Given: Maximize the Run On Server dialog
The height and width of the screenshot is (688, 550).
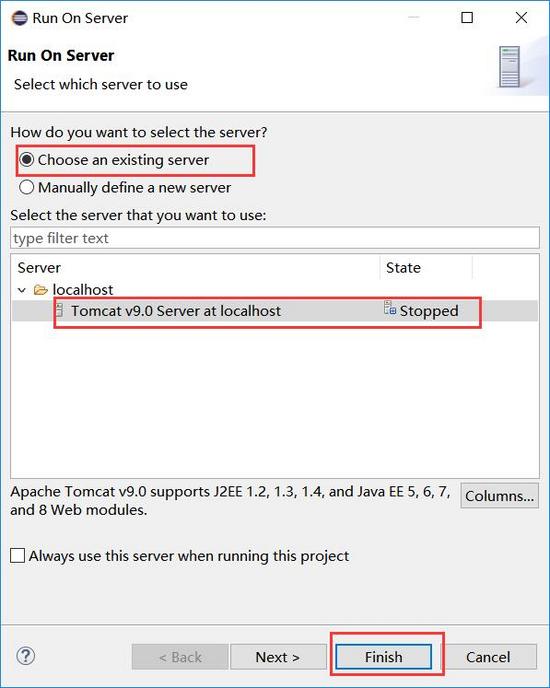Looking at the screenshot, I should [x=467, y=18].
